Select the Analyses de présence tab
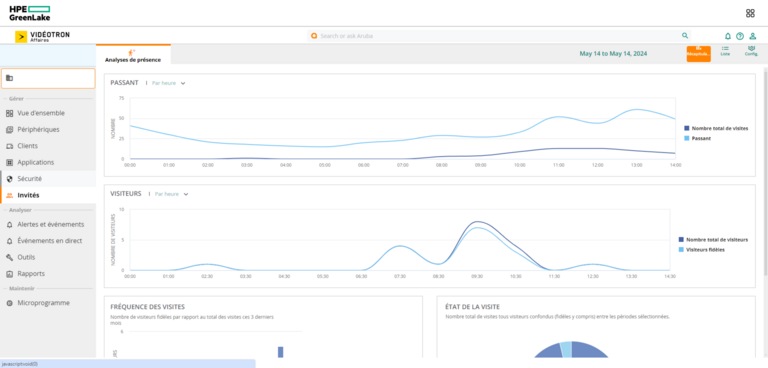This screenshot has width=768, height=368. (x=133, y=55)
